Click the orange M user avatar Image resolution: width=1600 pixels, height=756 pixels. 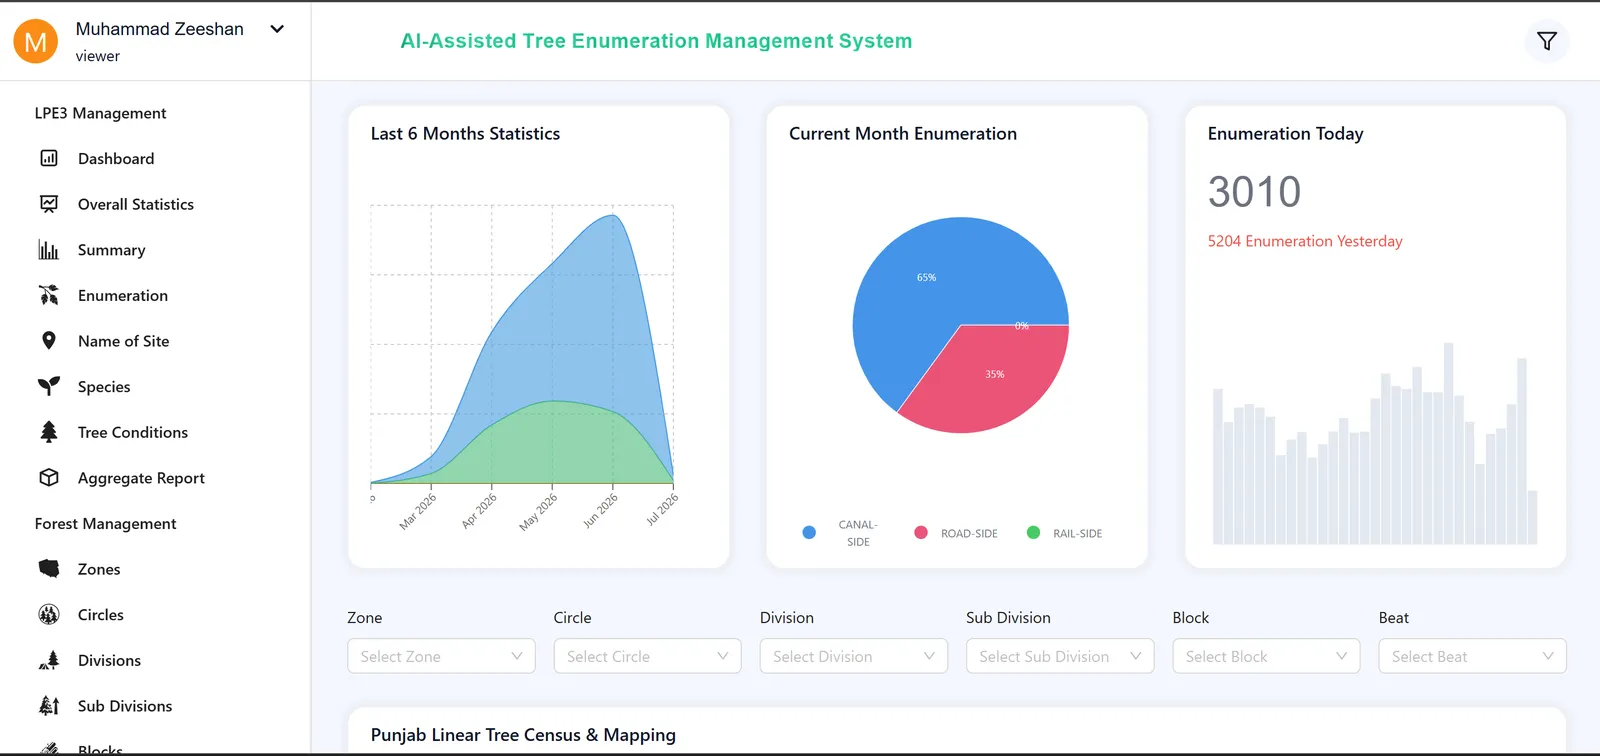click(36, 41)
